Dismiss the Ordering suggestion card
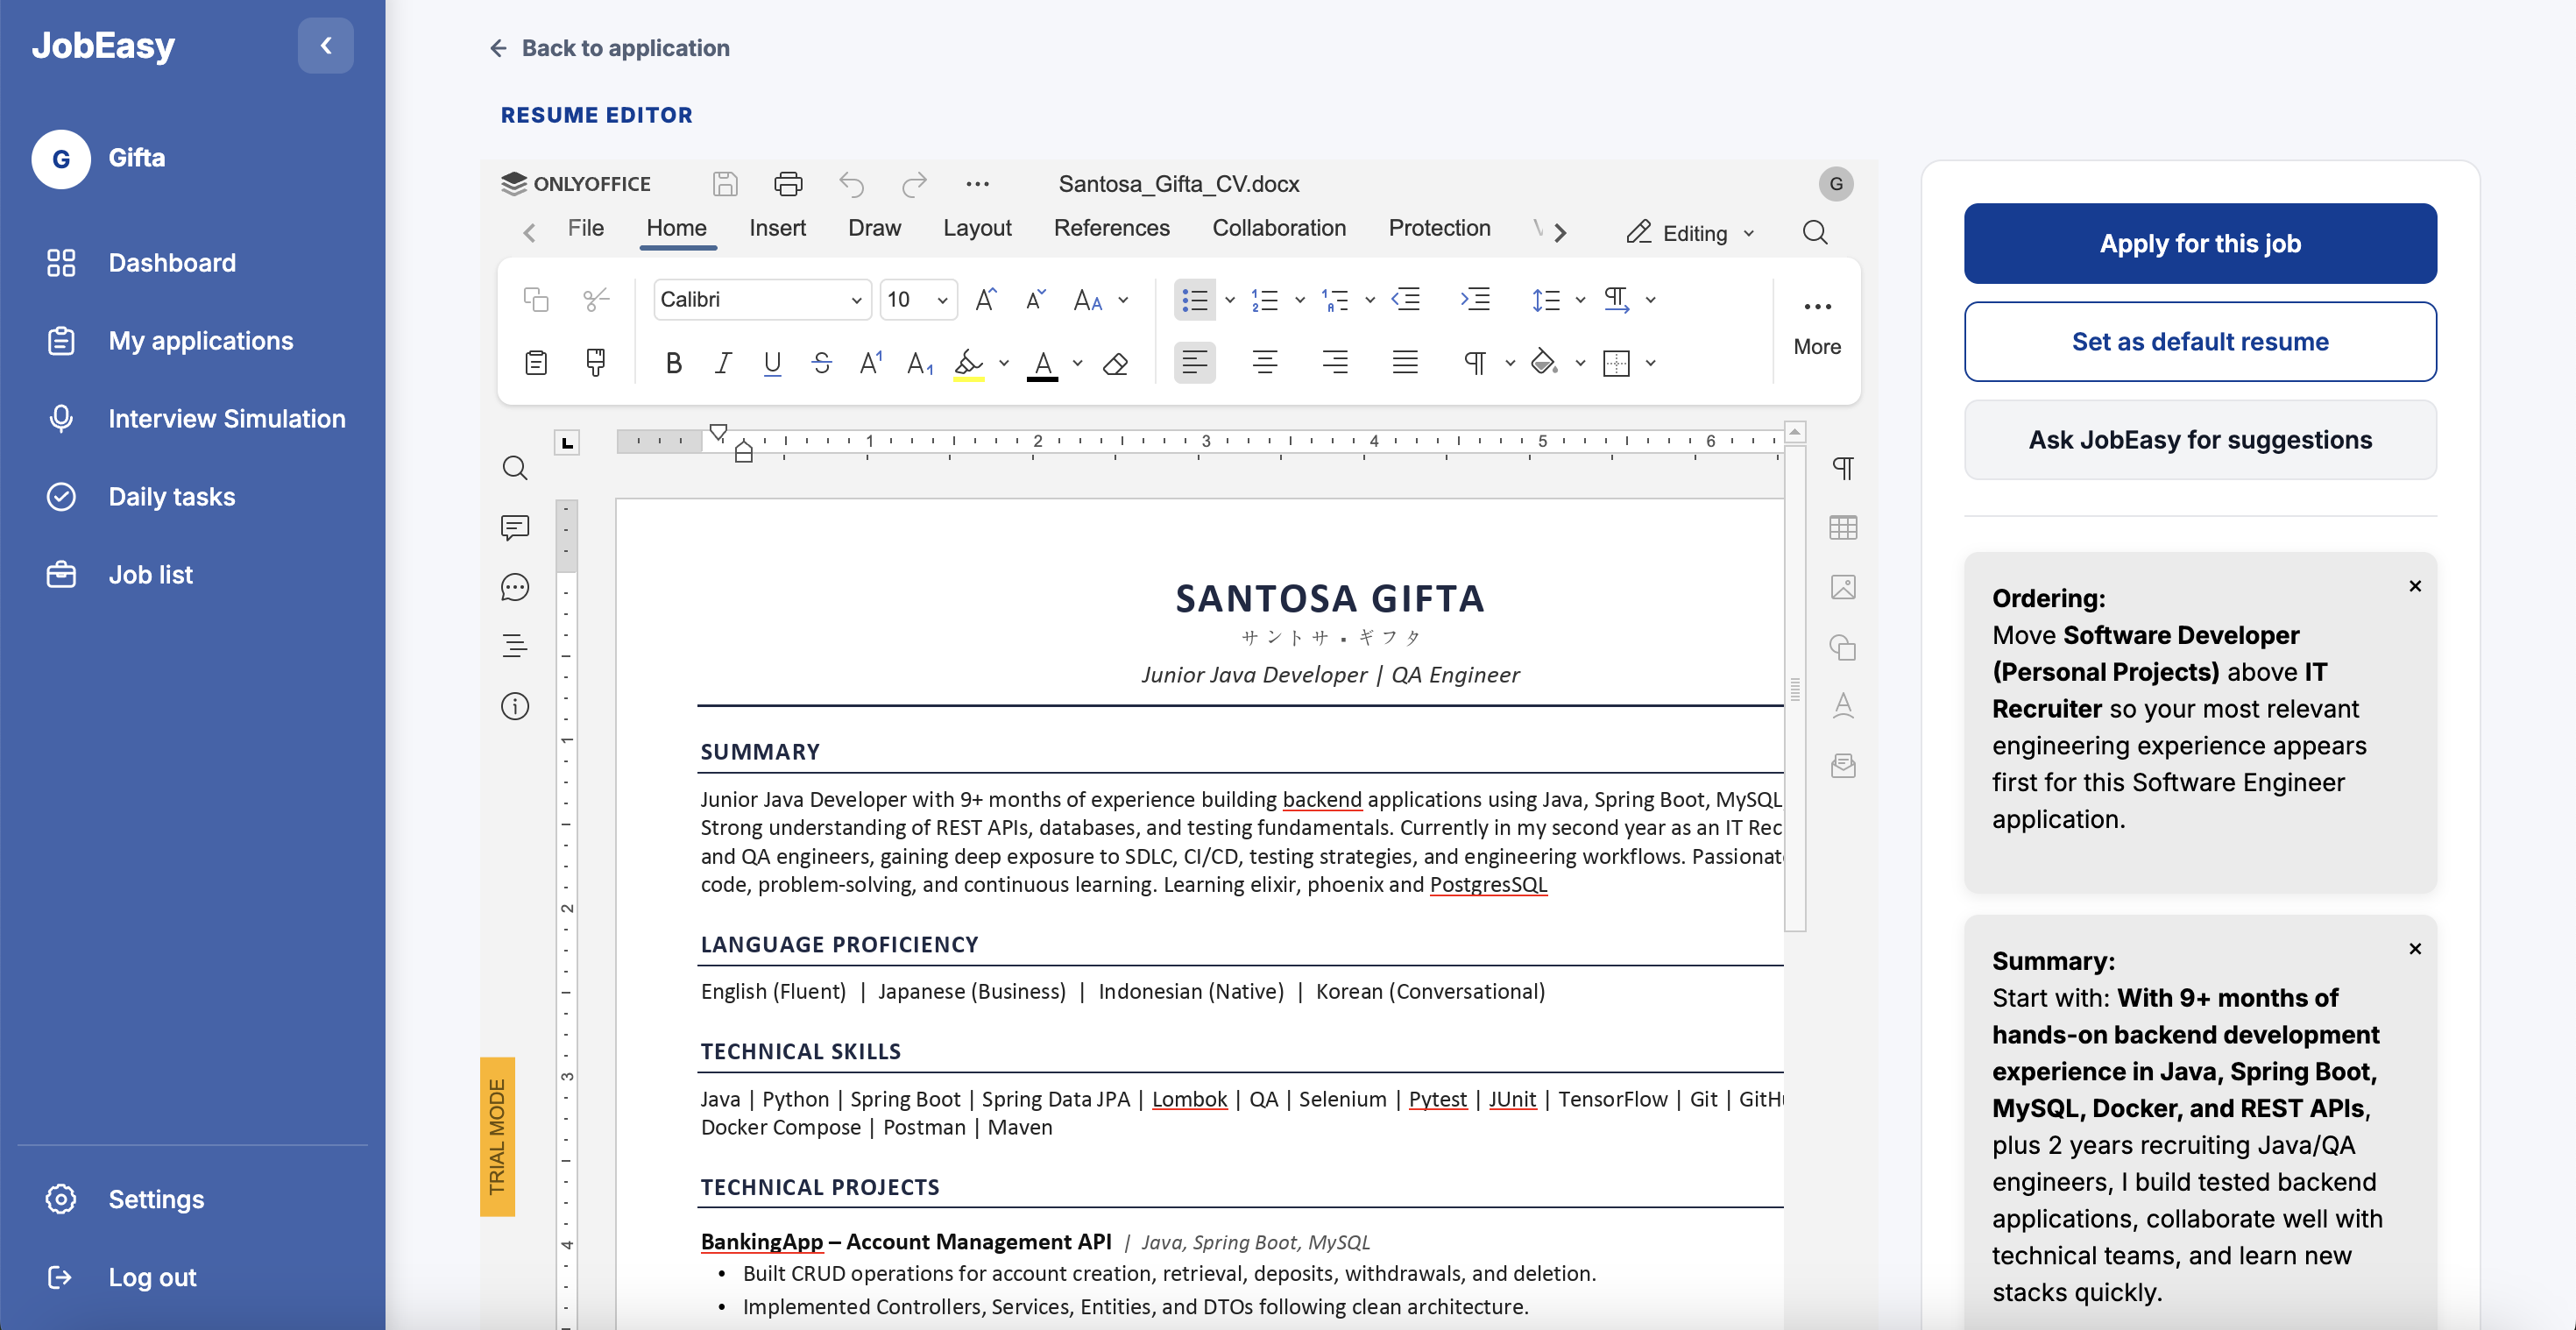 pos(2414,586)
